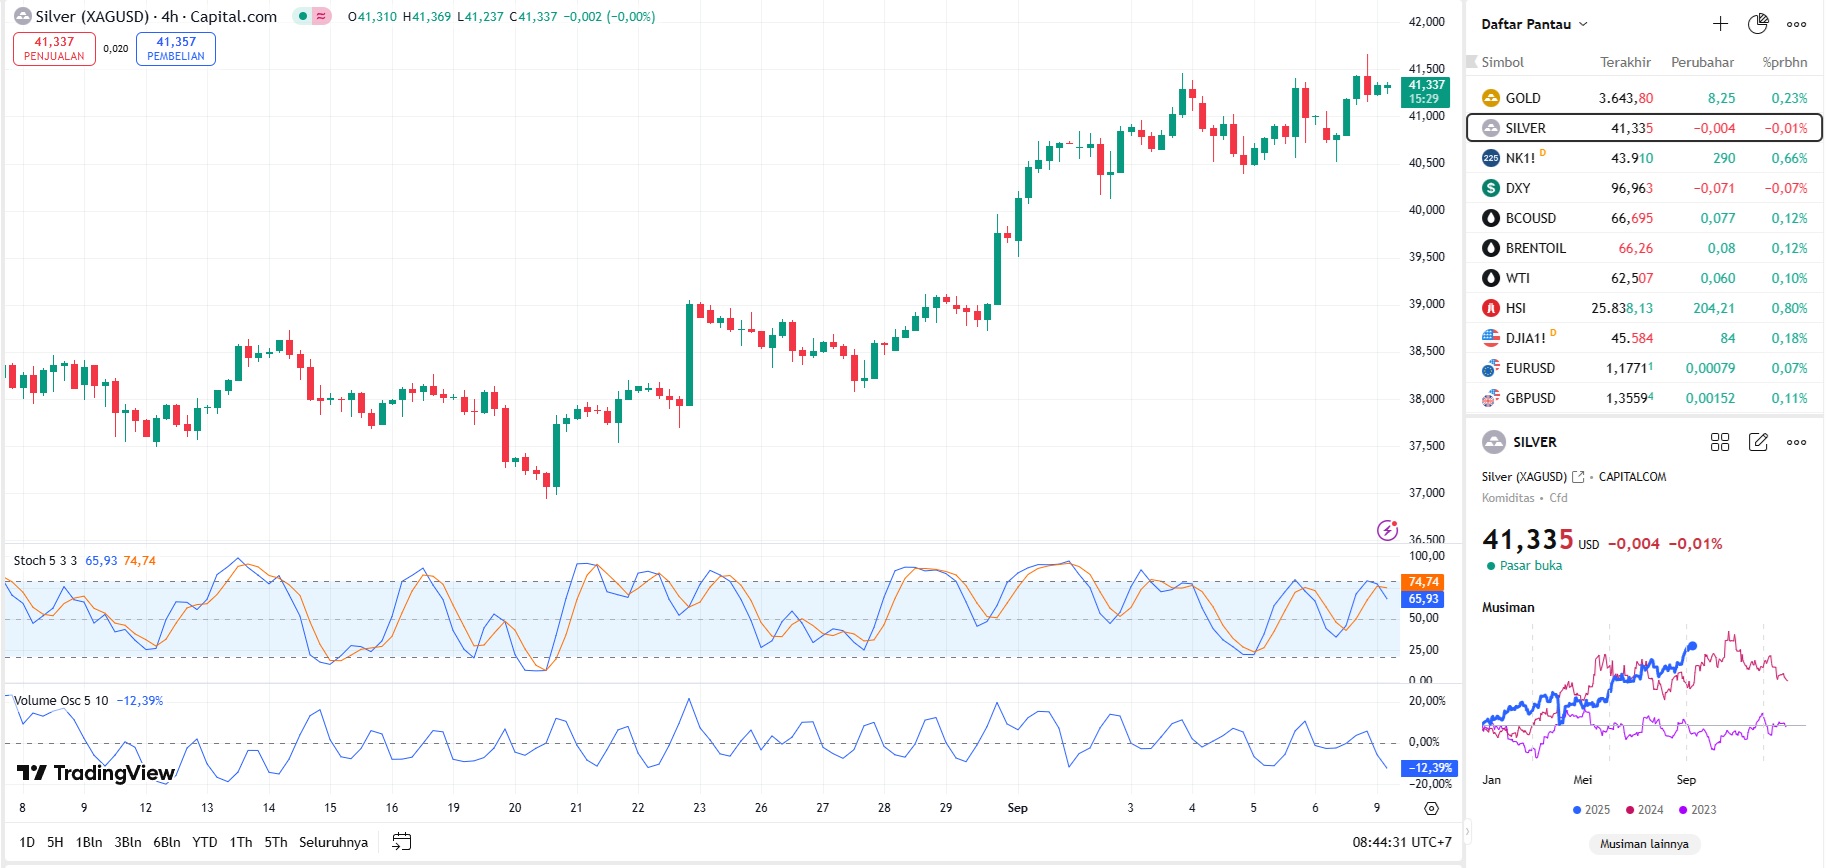Switch chart range to YTD
1826x868 pixels.
coord(204,842)
